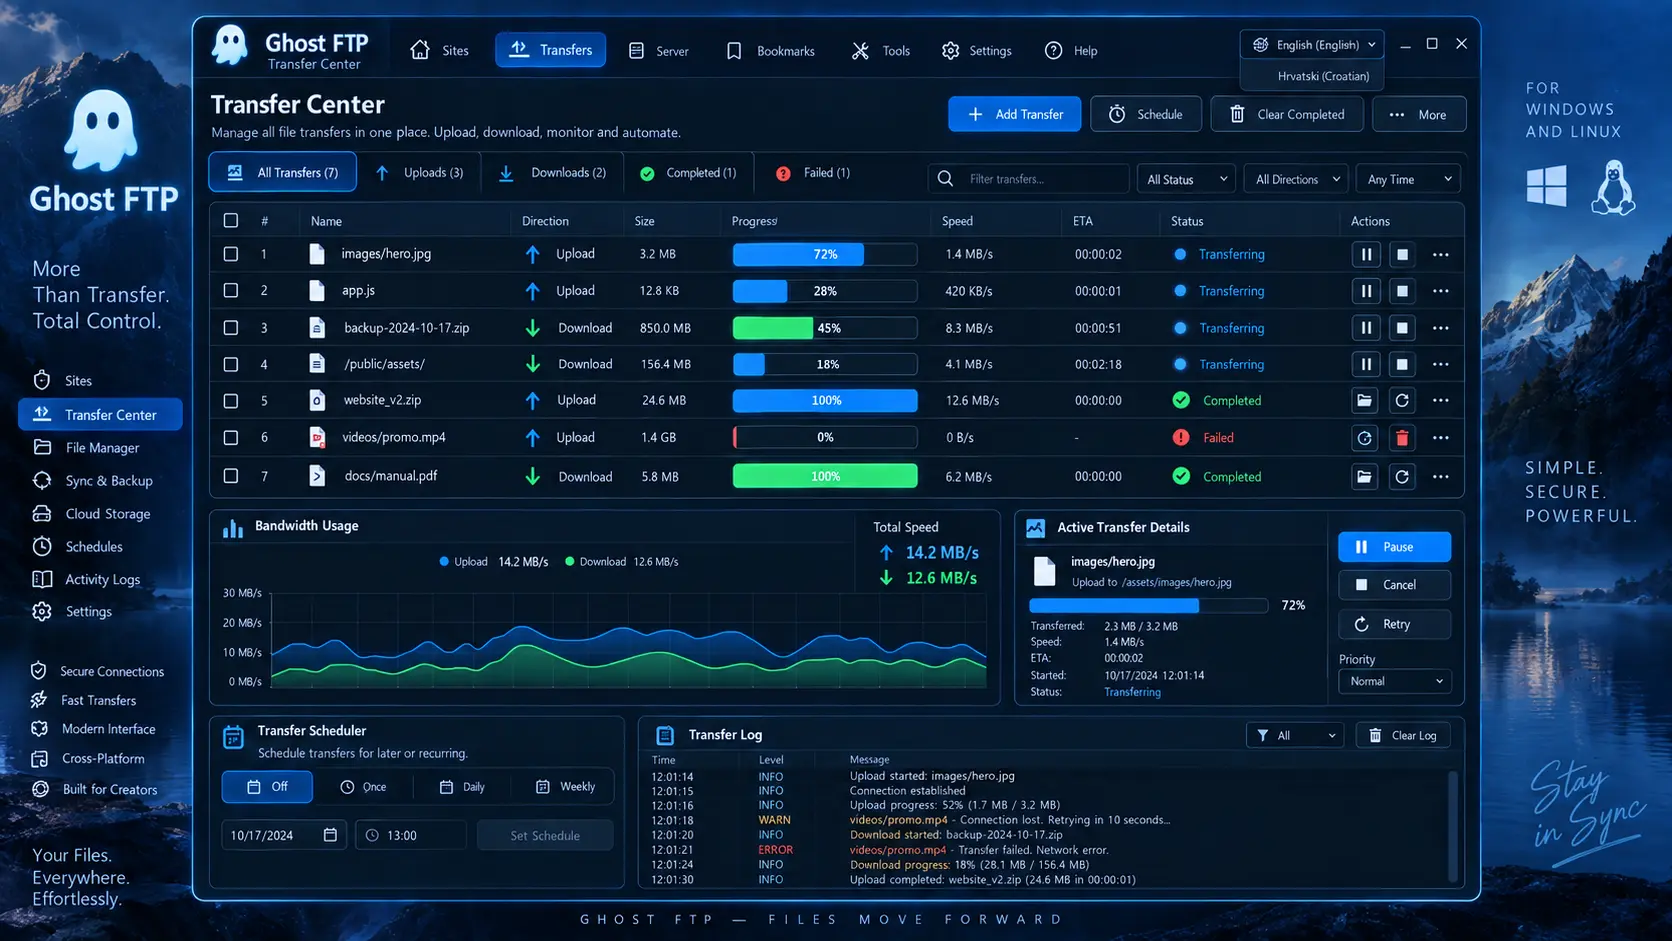Pause the images/hero.jpg transfer row
This screenshot has width=1672, height=941.
[1366, 254]
